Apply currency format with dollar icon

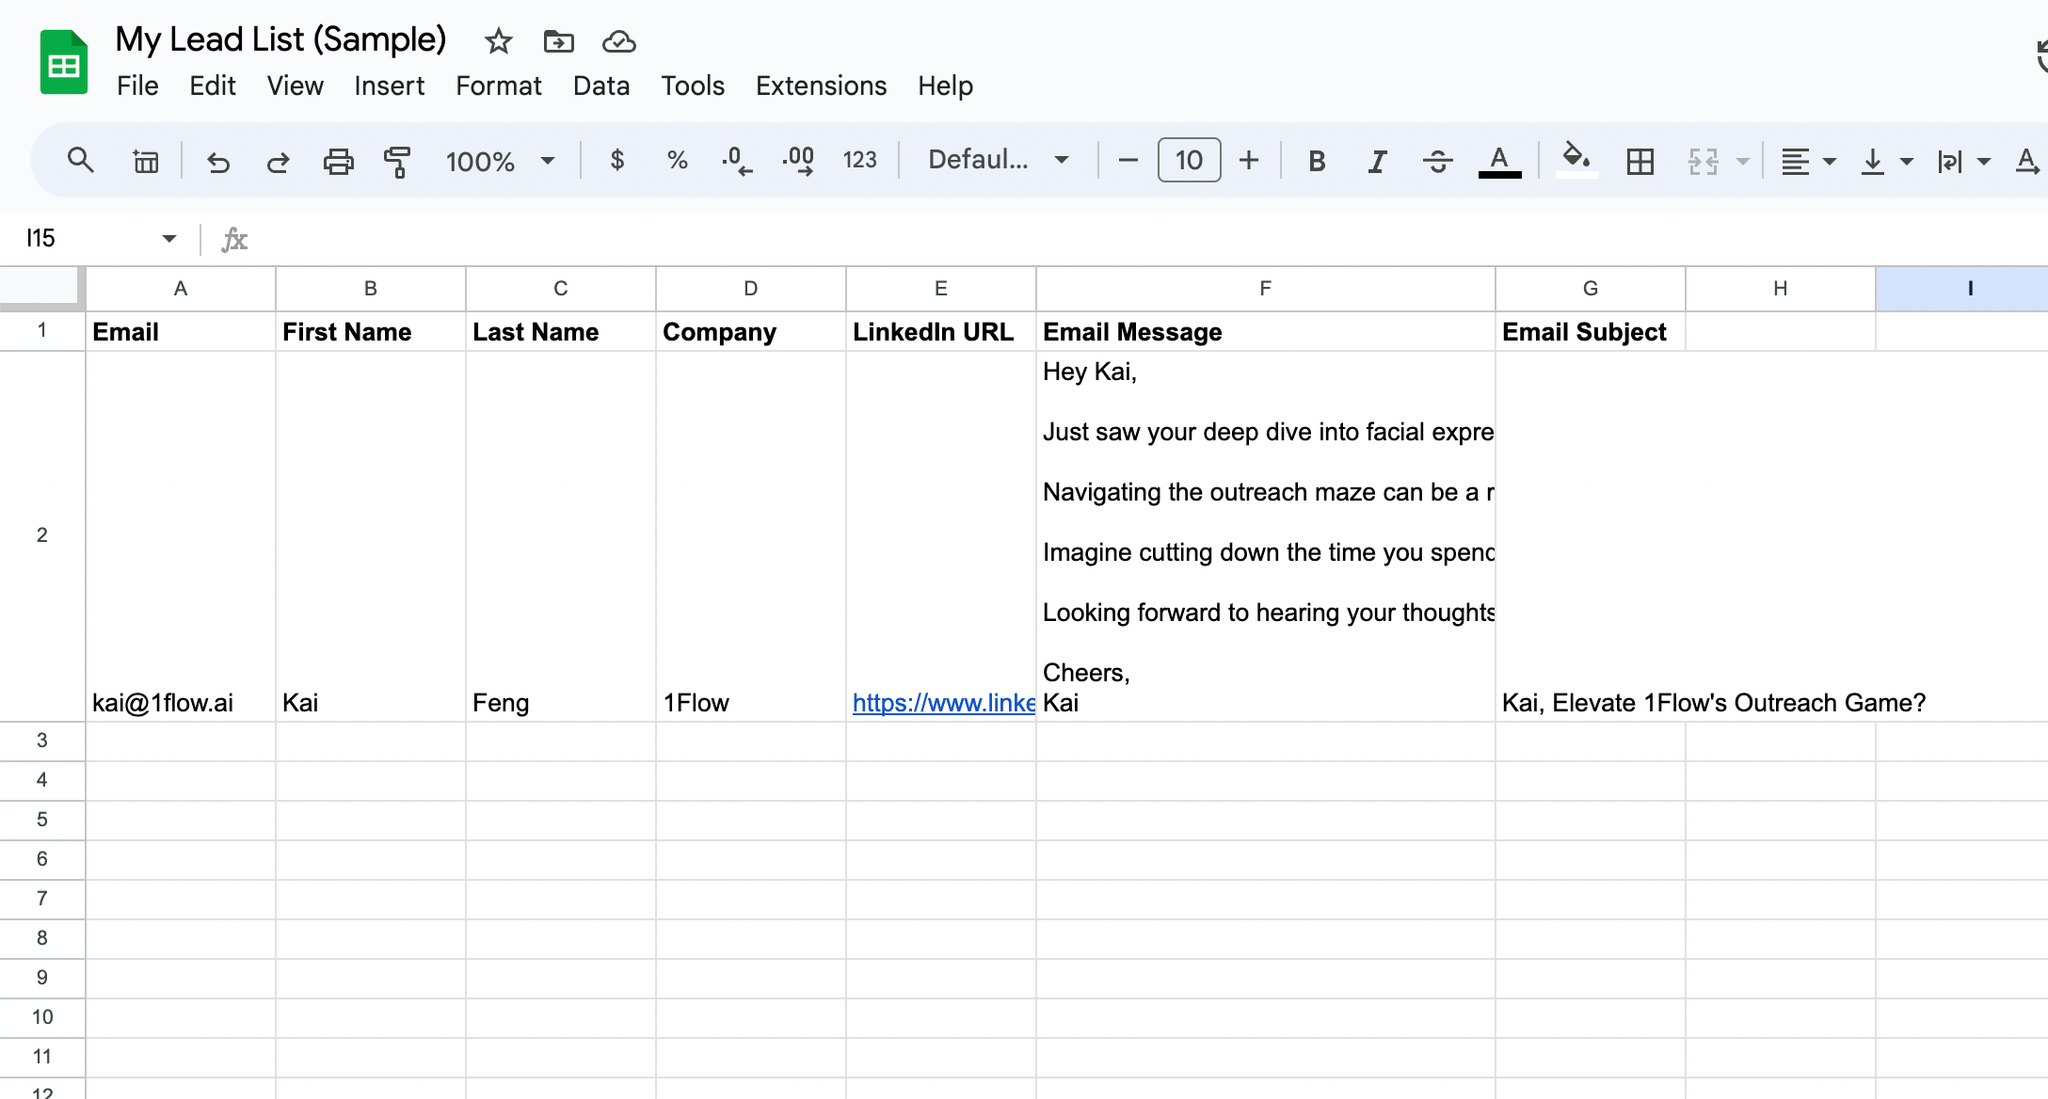(x=617, y=160)
